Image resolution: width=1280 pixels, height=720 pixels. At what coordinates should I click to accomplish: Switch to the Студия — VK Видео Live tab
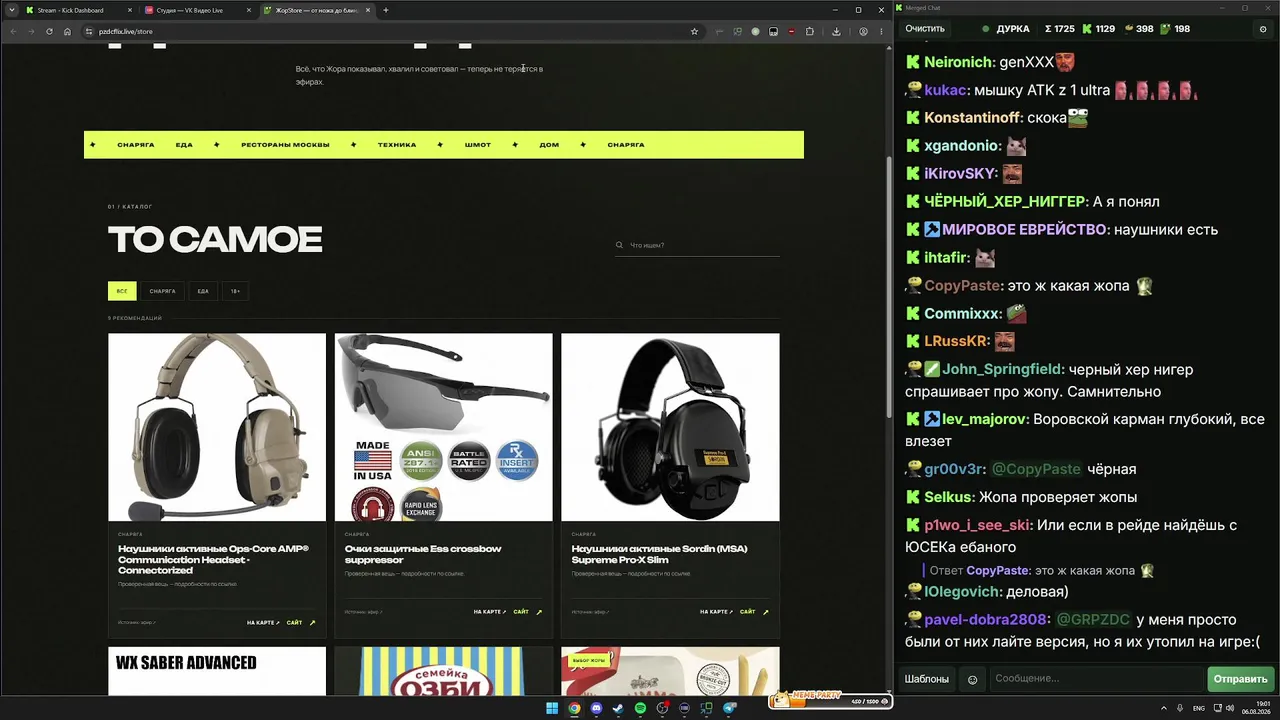tap(197, 10)
